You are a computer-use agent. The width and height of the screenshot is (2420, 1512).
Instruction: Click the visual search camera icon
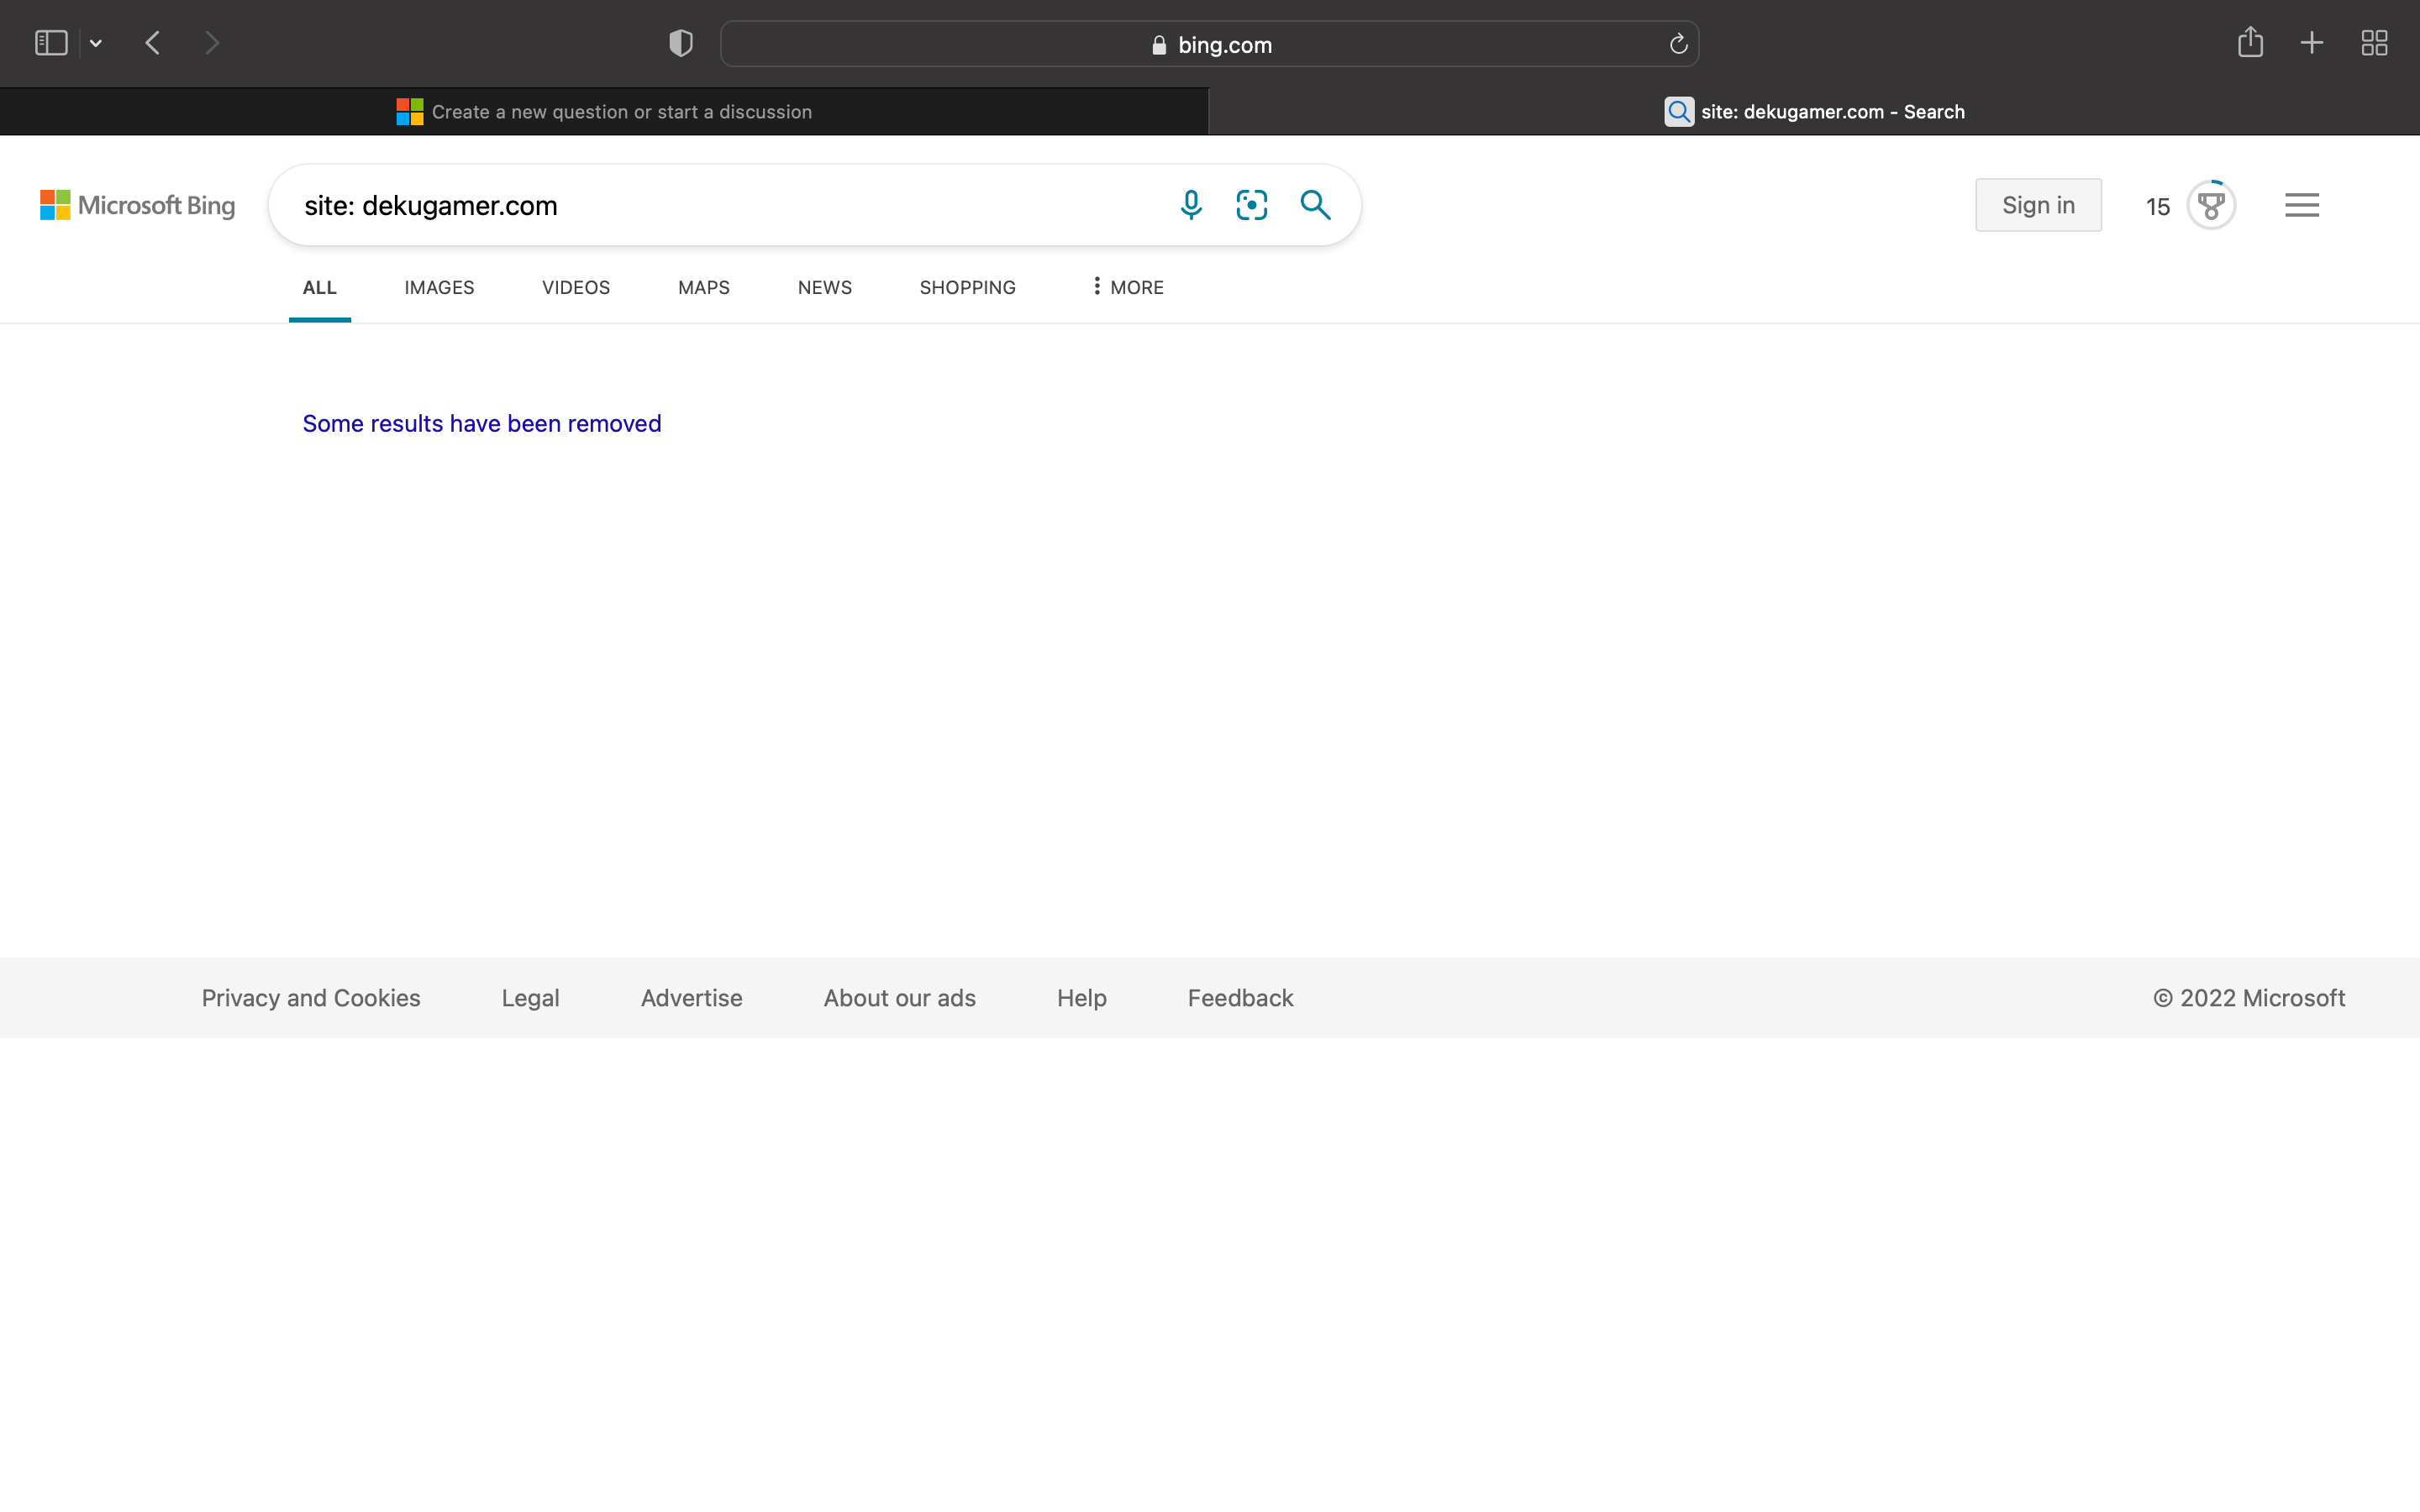pos(1255,206)
